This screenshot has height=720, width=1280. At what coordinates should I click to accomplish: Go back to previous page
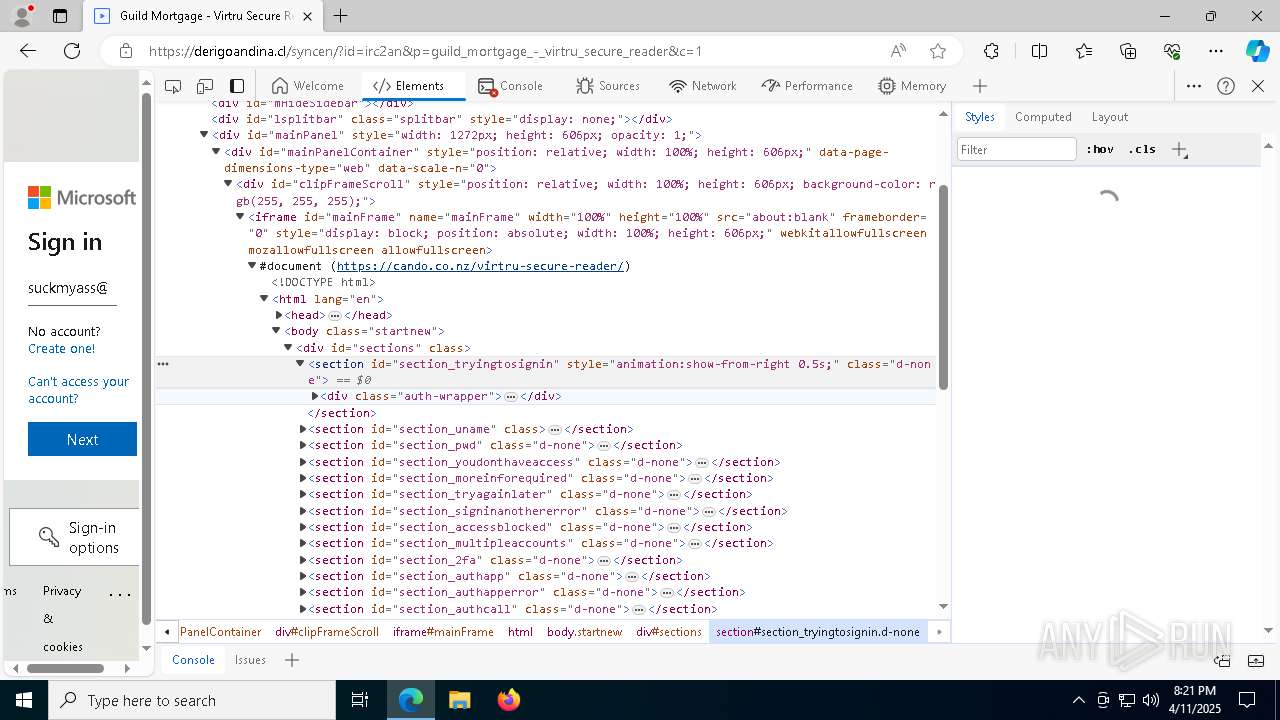pyautogui.click(x=28, y=51)
